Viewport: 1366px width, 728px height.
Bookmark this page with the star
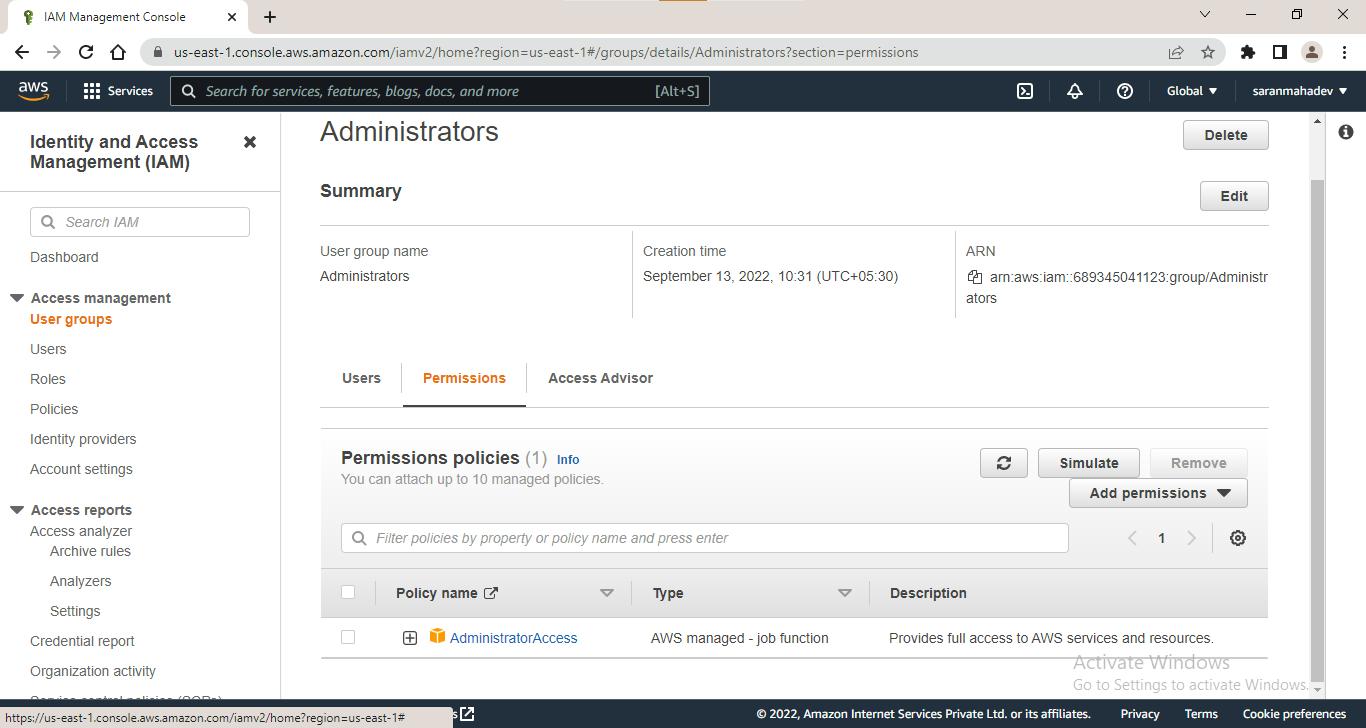(1208, 52)
